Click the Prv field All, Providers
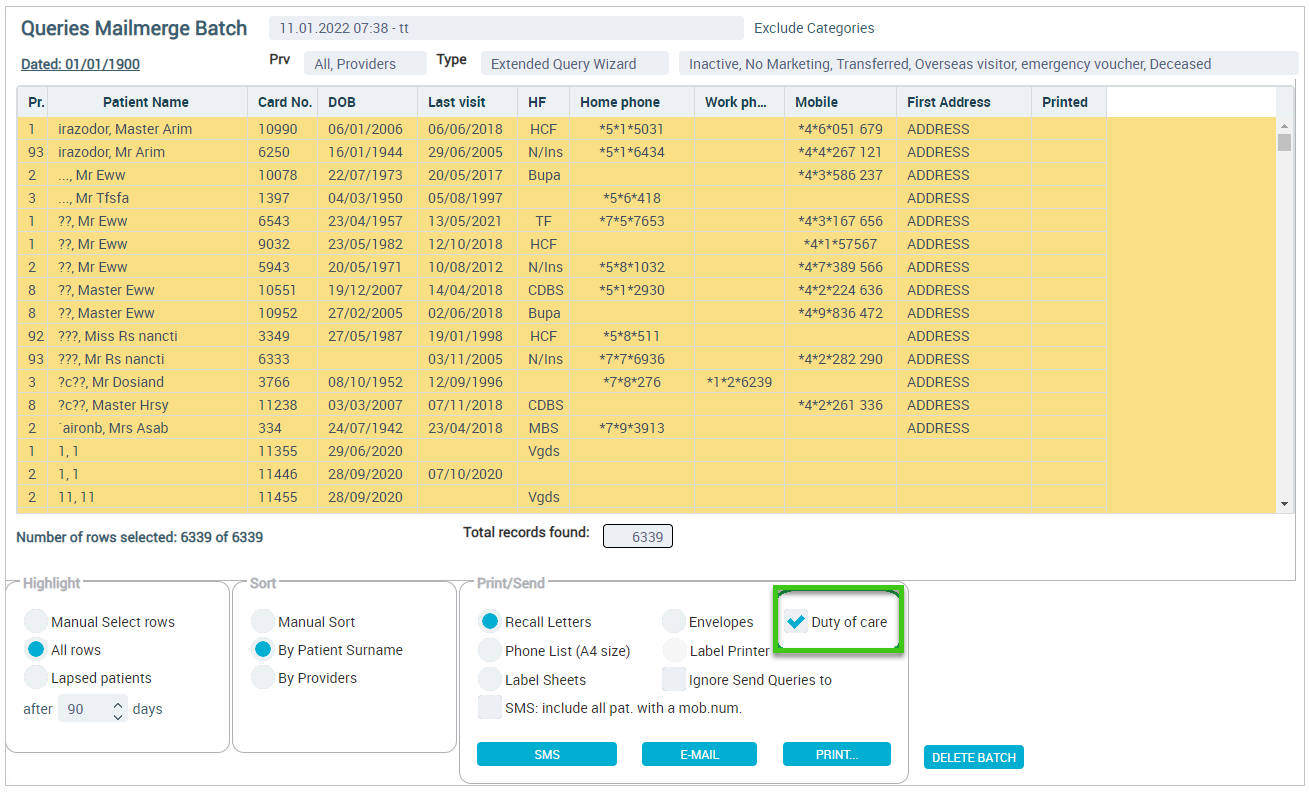 [x=365, y=63]
